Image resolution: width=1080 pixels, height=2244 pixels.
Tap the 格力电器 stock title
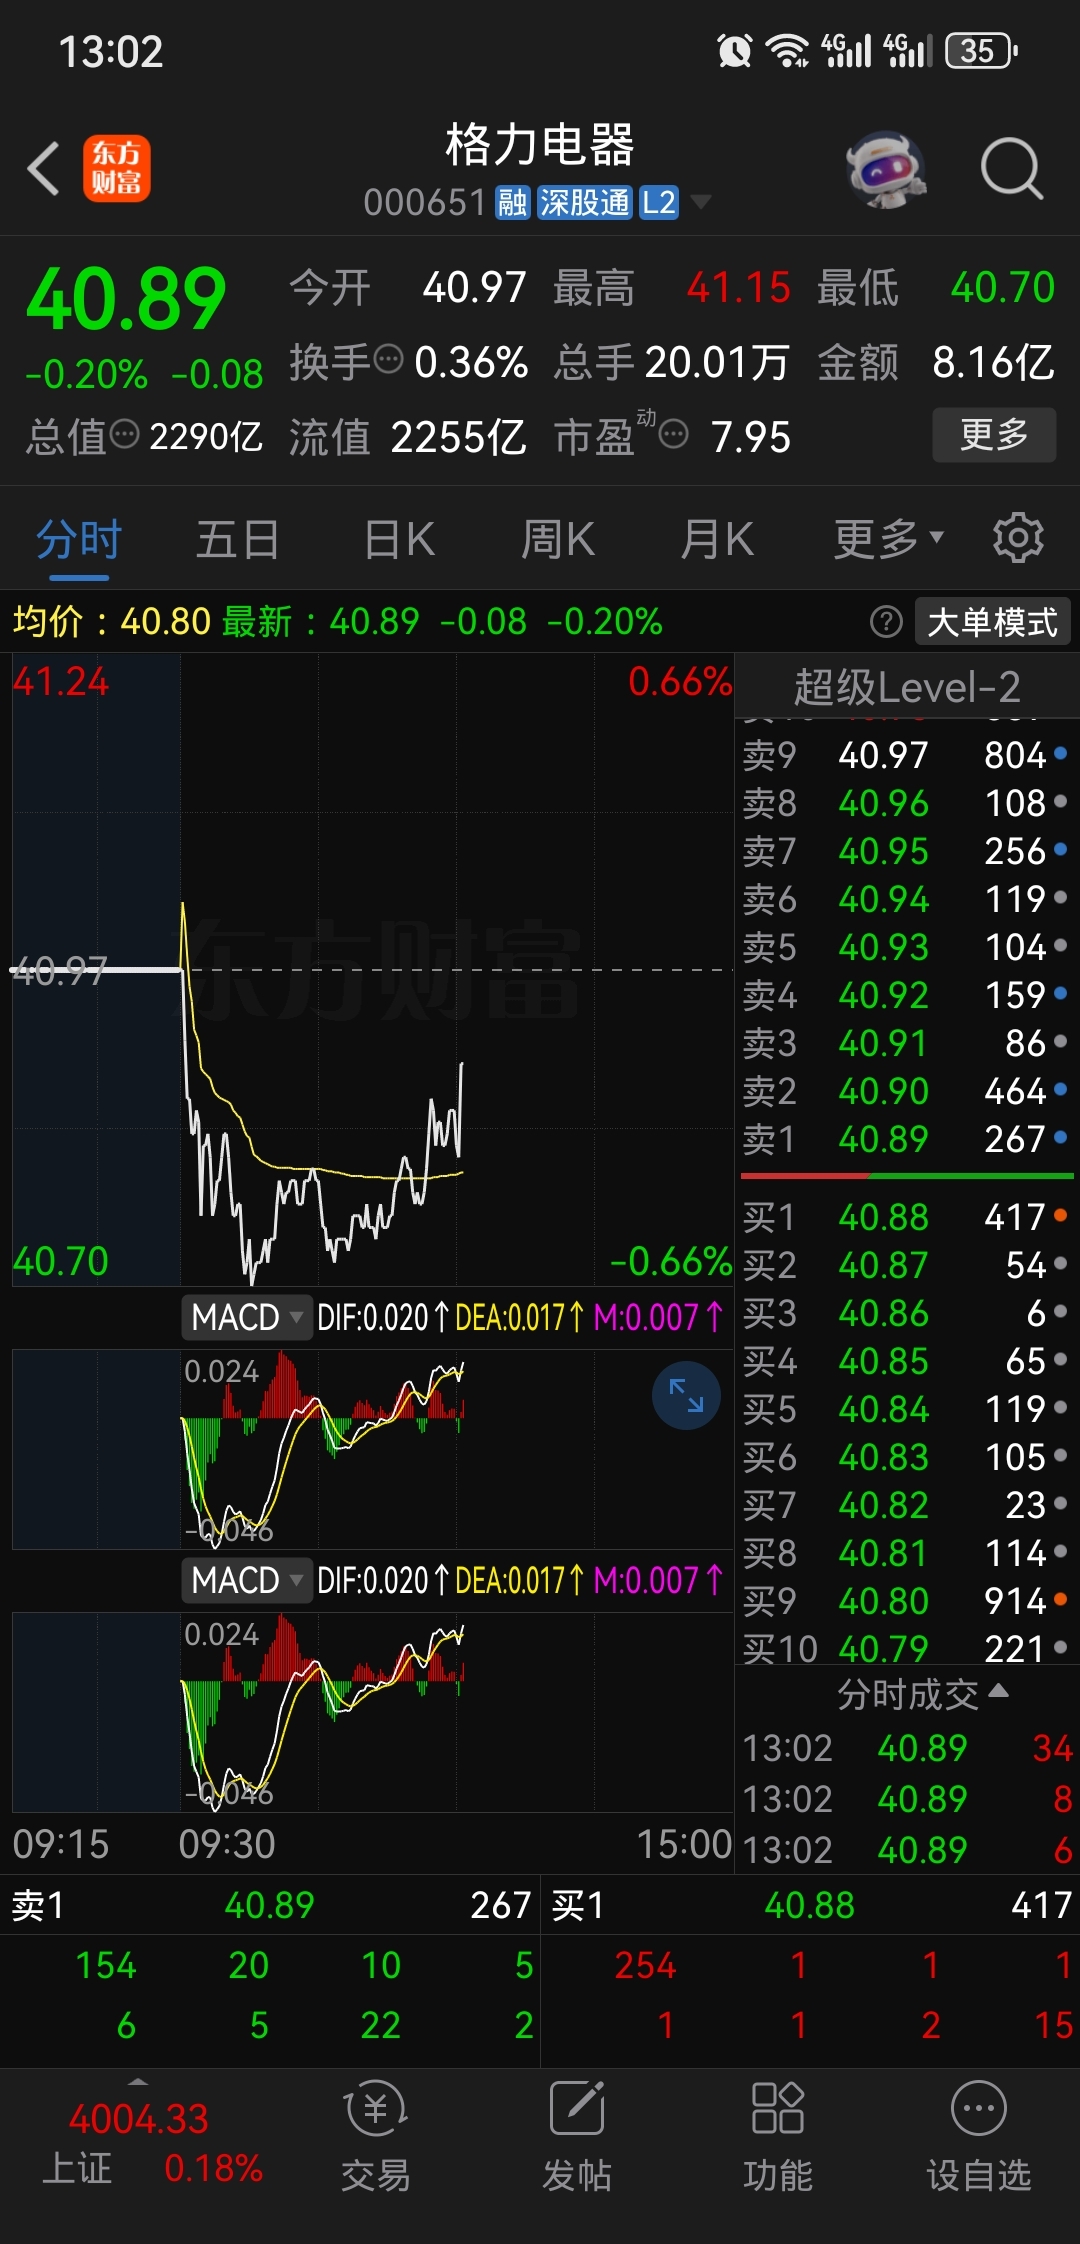pyautogui.click(x=540, y=145)
